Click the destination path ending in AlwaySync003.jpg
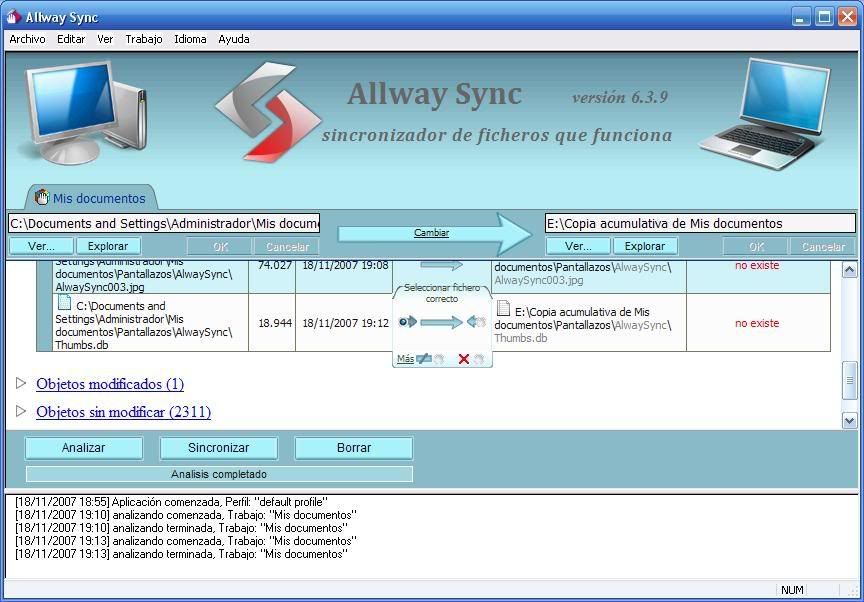The image size is (864, 602). point(582,274)
